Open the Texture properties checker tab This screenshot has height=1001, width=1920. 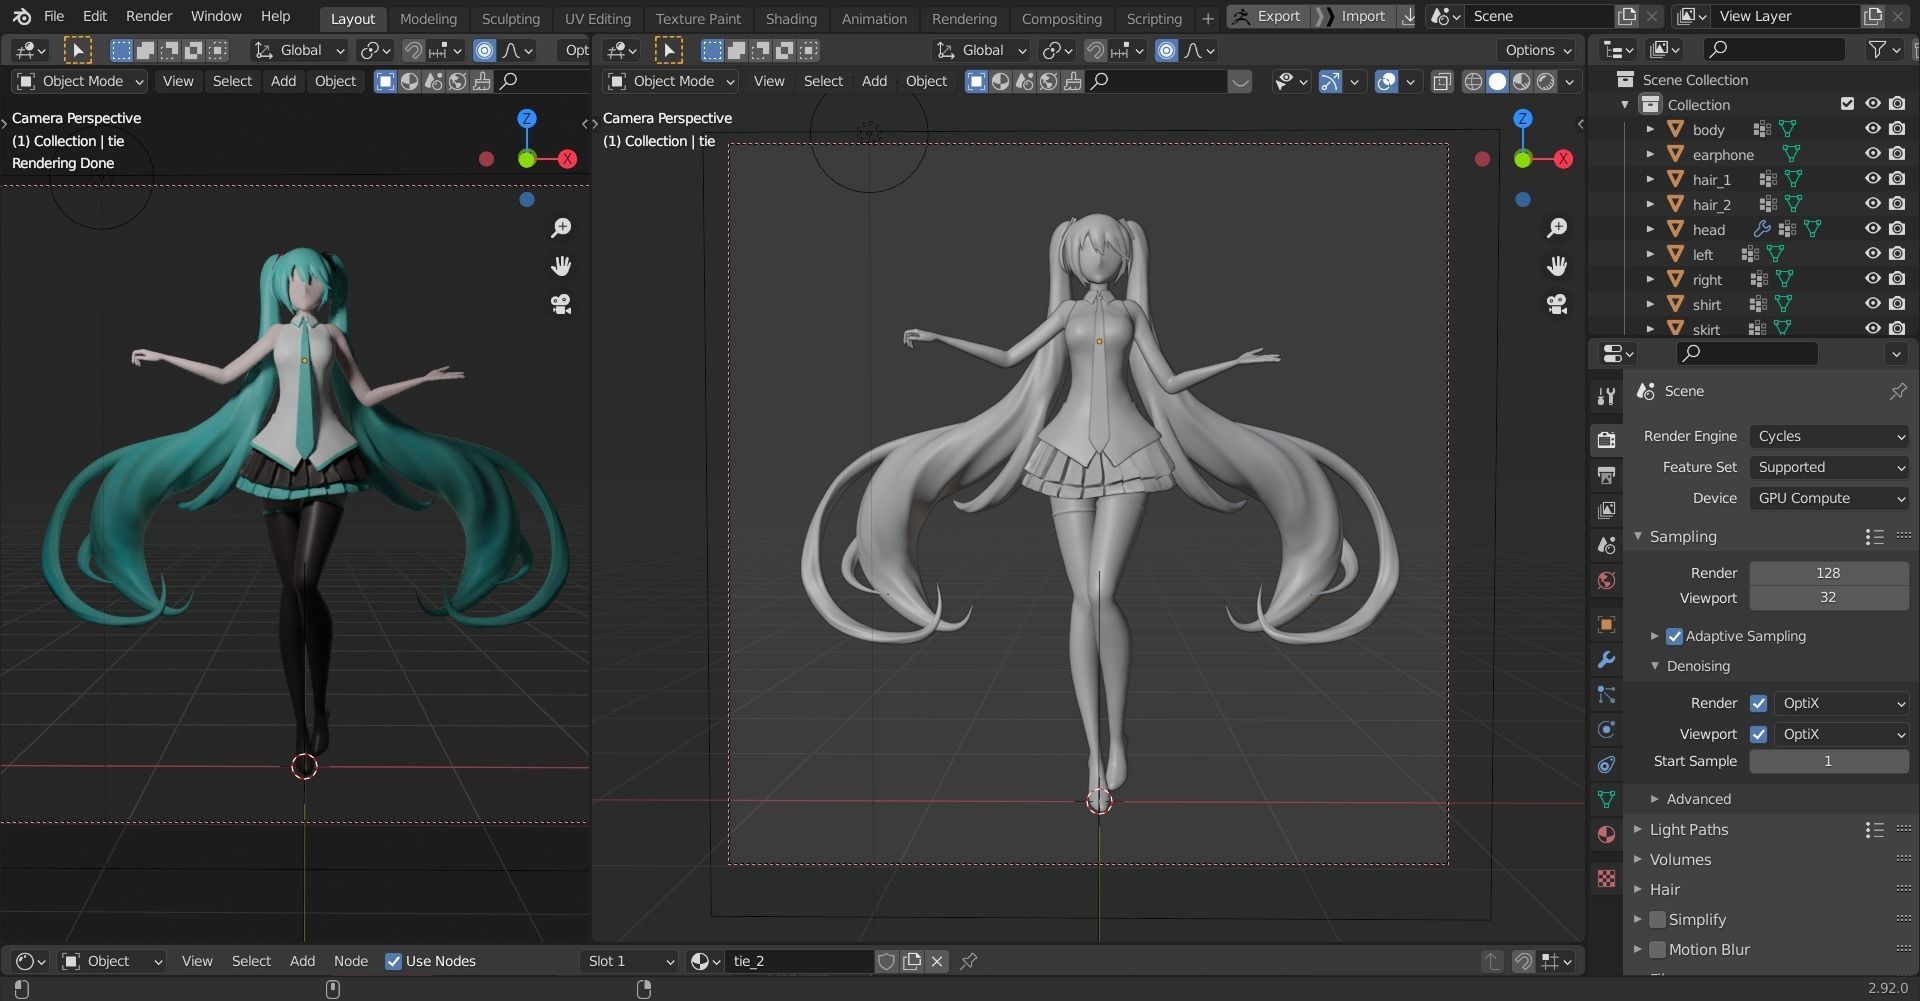click(x=1606, y=878)
